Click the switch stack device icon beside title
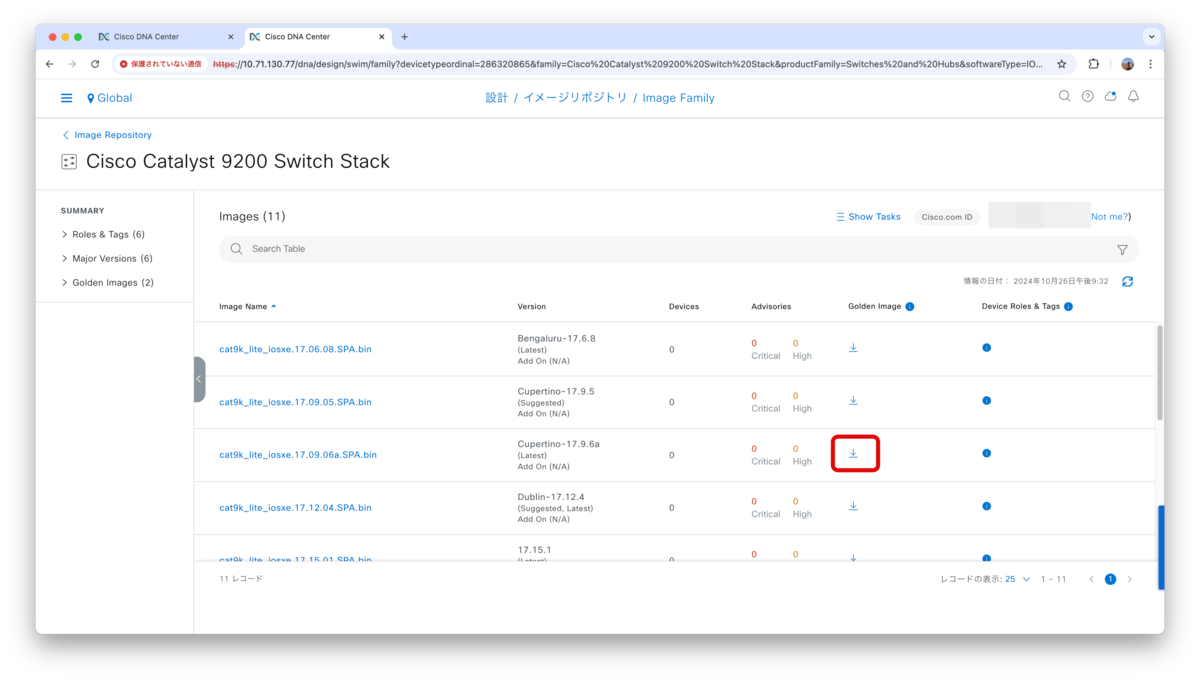The width and height of the screenshot is (1200, 681). pos(69,162)
